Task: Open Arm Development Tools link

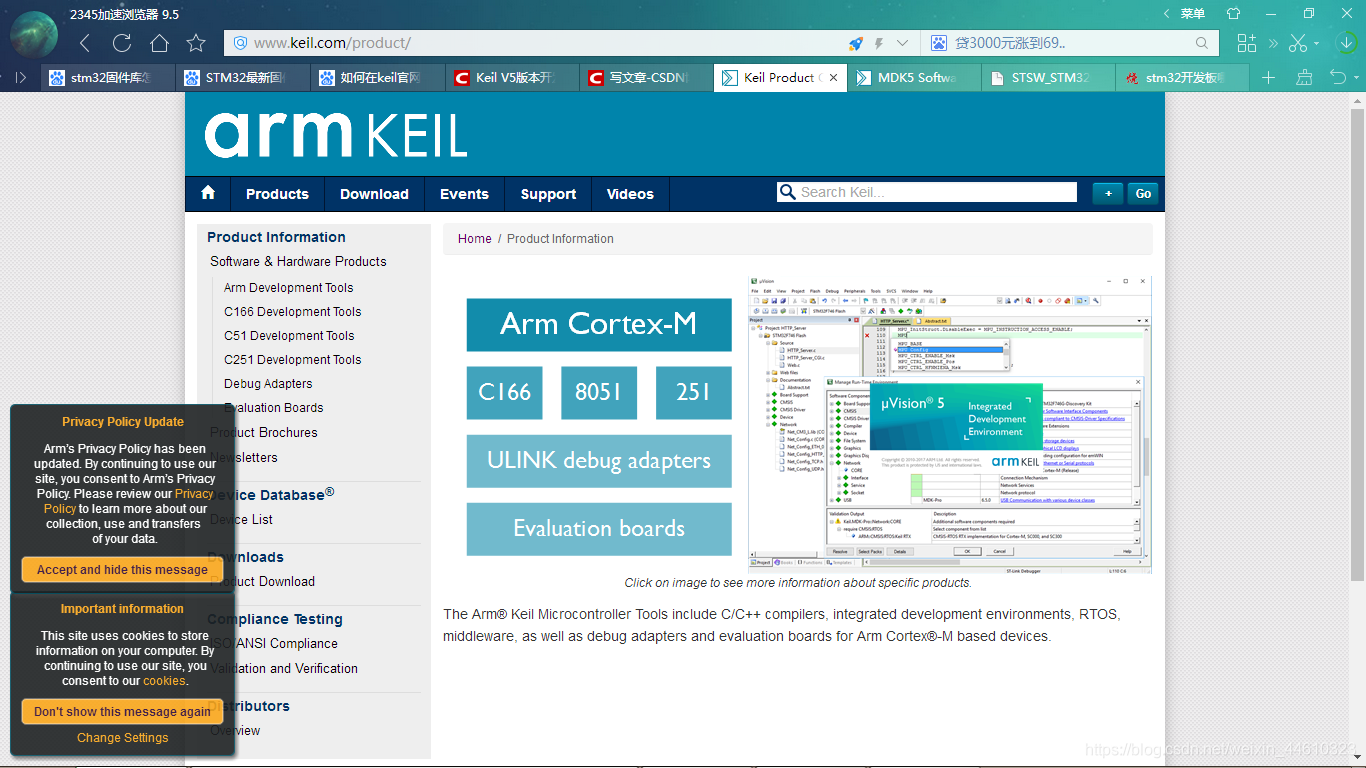Action: click(289, 288)
